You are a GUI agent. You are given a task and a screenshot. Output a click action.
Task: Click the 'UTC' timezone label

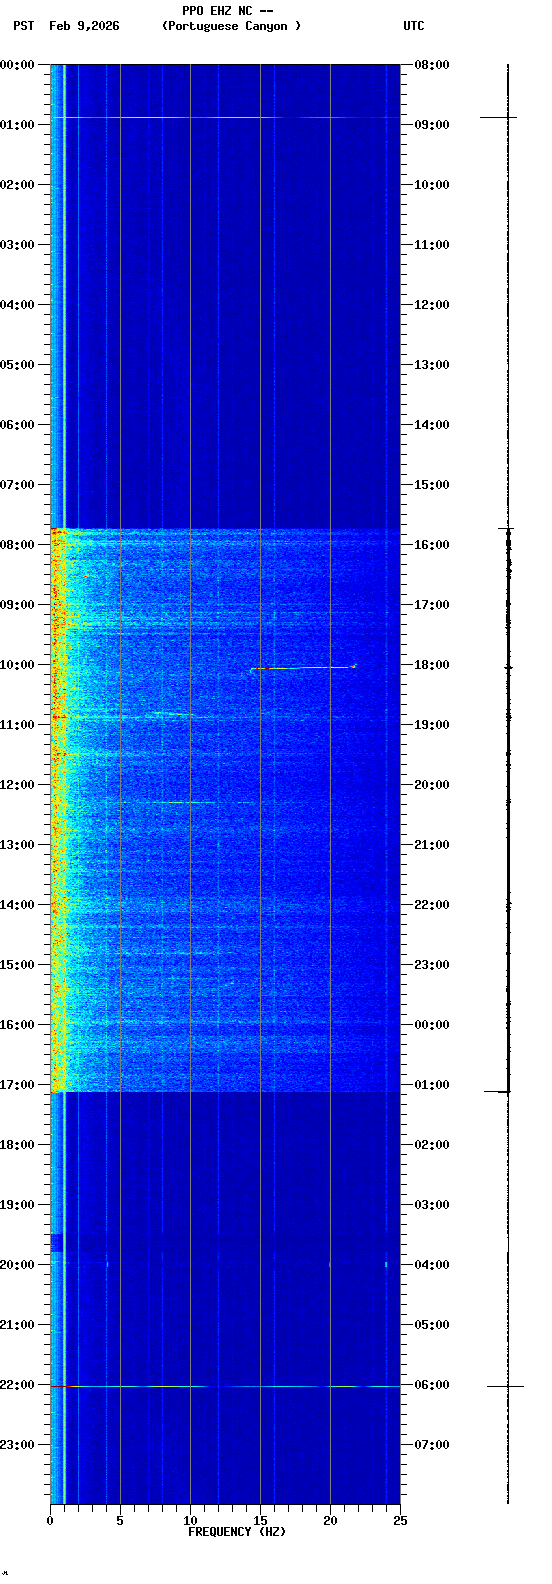pyautogui.click(x=414, y=26)
